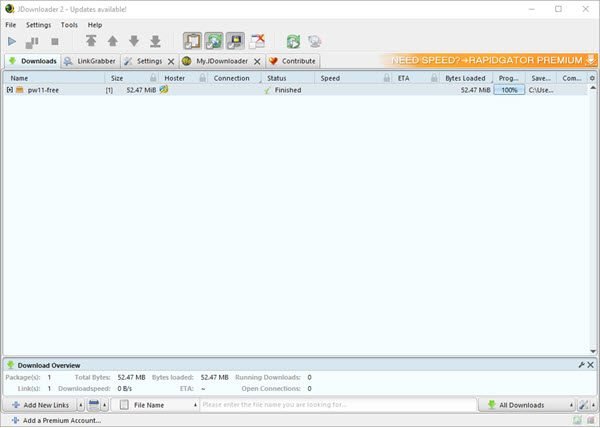Open arrow beside the calendar icon
Viewport: 600px width, 428px height.
(104, 405)
